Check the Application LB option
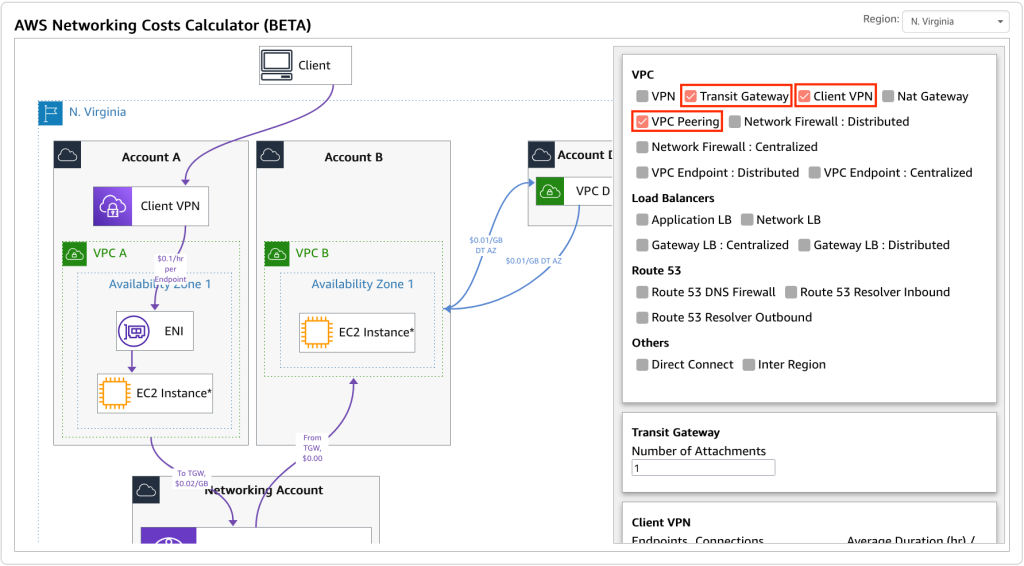This screenshot has width=1024, height=566. 642,219
